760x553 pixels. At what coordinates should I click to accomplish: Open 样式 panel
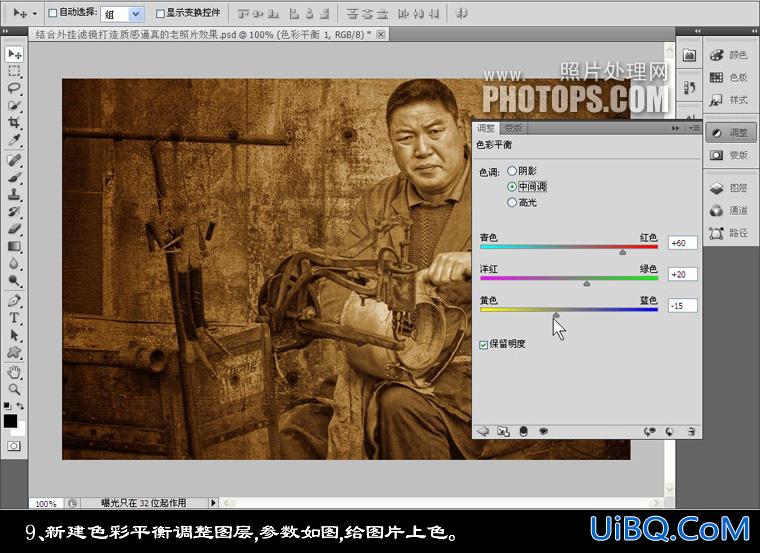731,100
